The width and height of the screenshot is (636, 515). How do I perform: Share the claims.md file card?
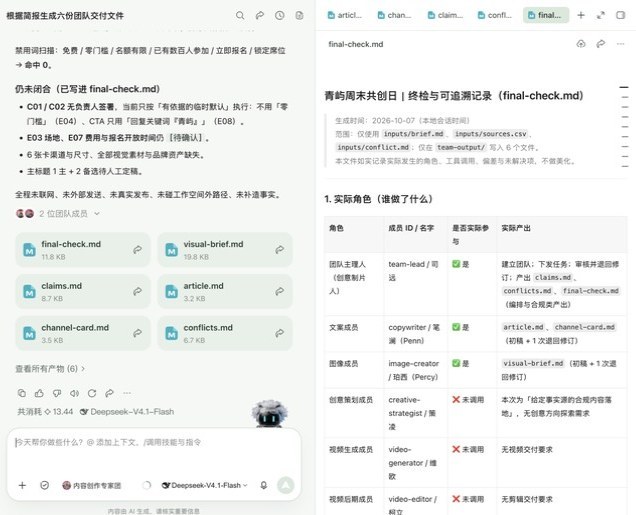tap(138, 292)
